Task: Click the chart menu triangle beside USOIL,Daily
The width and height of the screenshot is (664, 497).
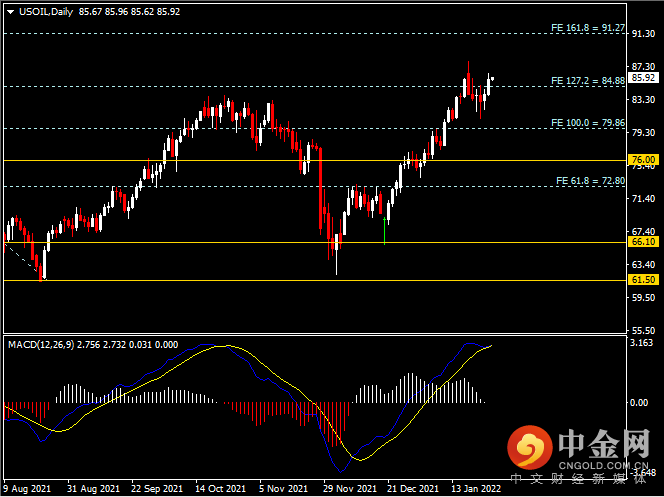Action: (11, 12)
